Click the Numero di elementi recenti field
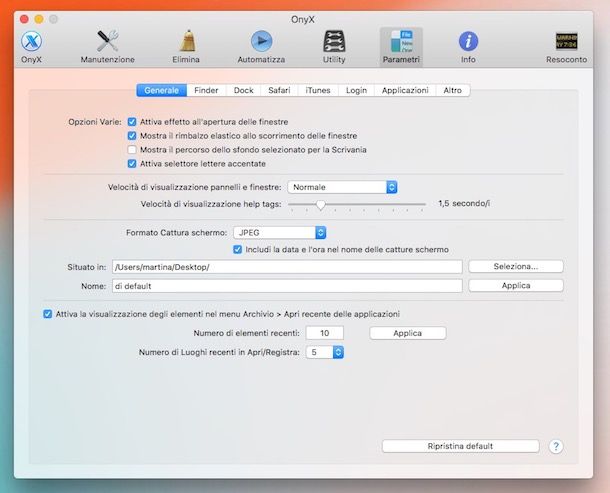Screen dimensions: 610x493 tap(324, 333)
